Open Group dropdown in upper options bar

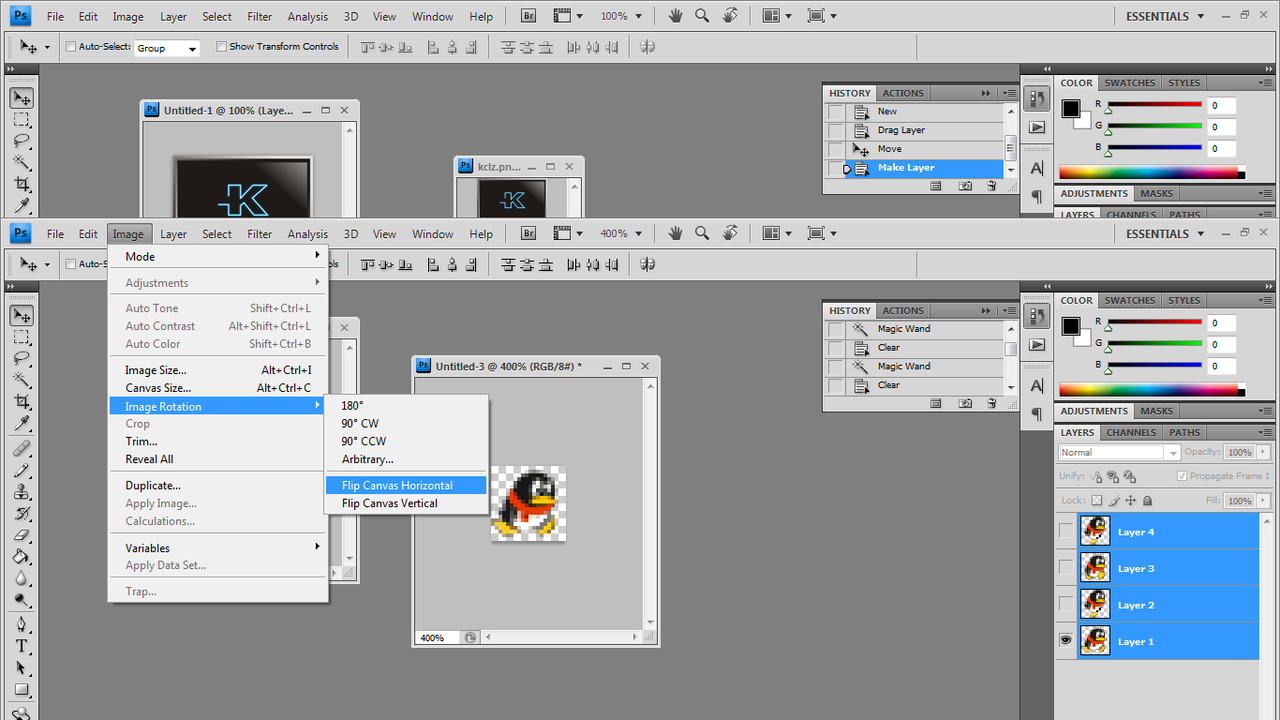click(x=167, y=48)
